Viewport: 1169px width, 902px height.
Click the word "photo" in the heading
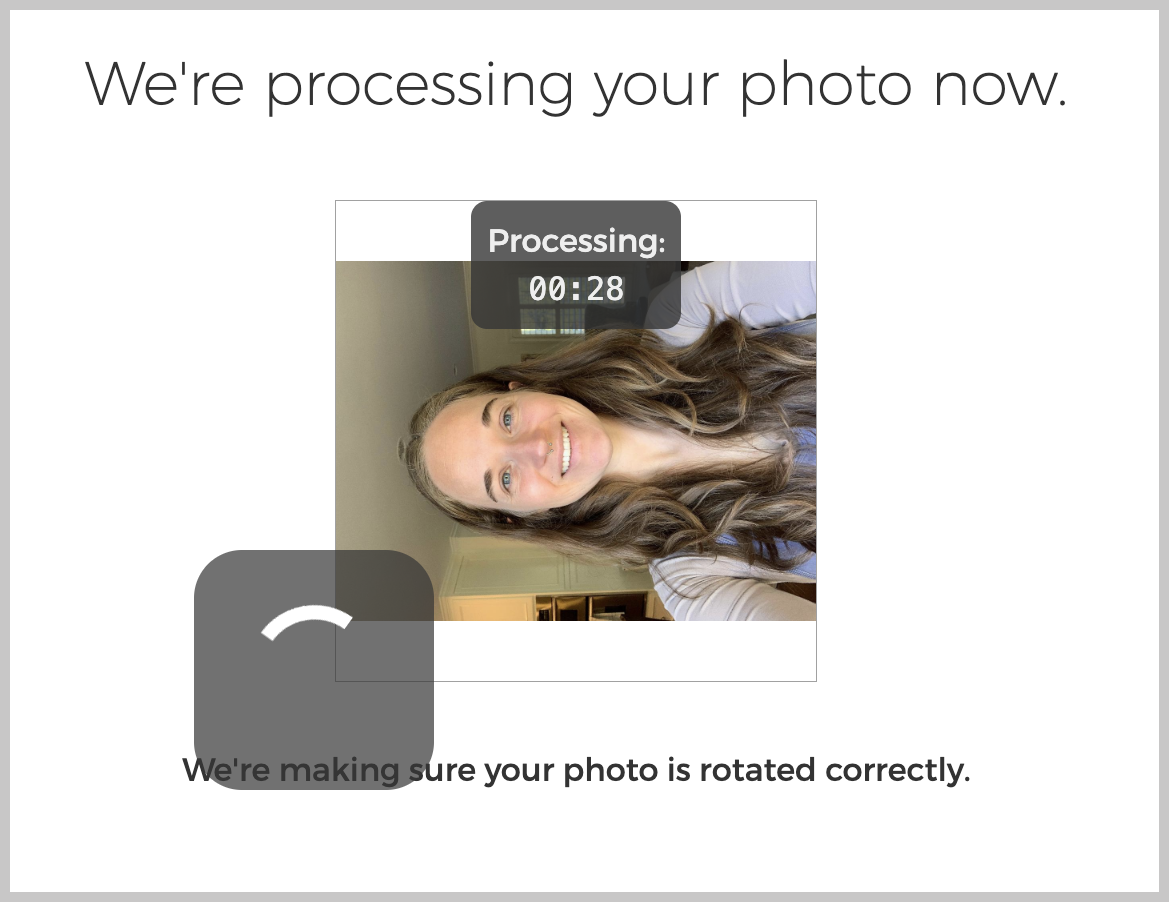click(826, 86)
